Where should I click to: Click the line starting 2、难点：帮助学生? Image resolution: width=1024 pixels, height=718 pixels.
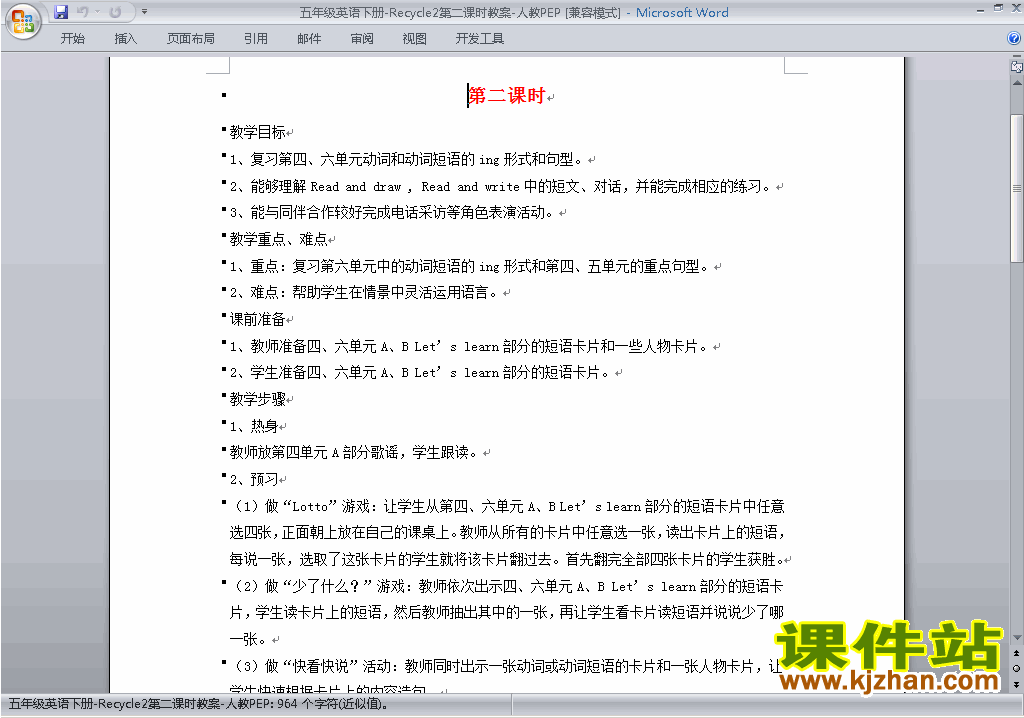pos(363,292)
